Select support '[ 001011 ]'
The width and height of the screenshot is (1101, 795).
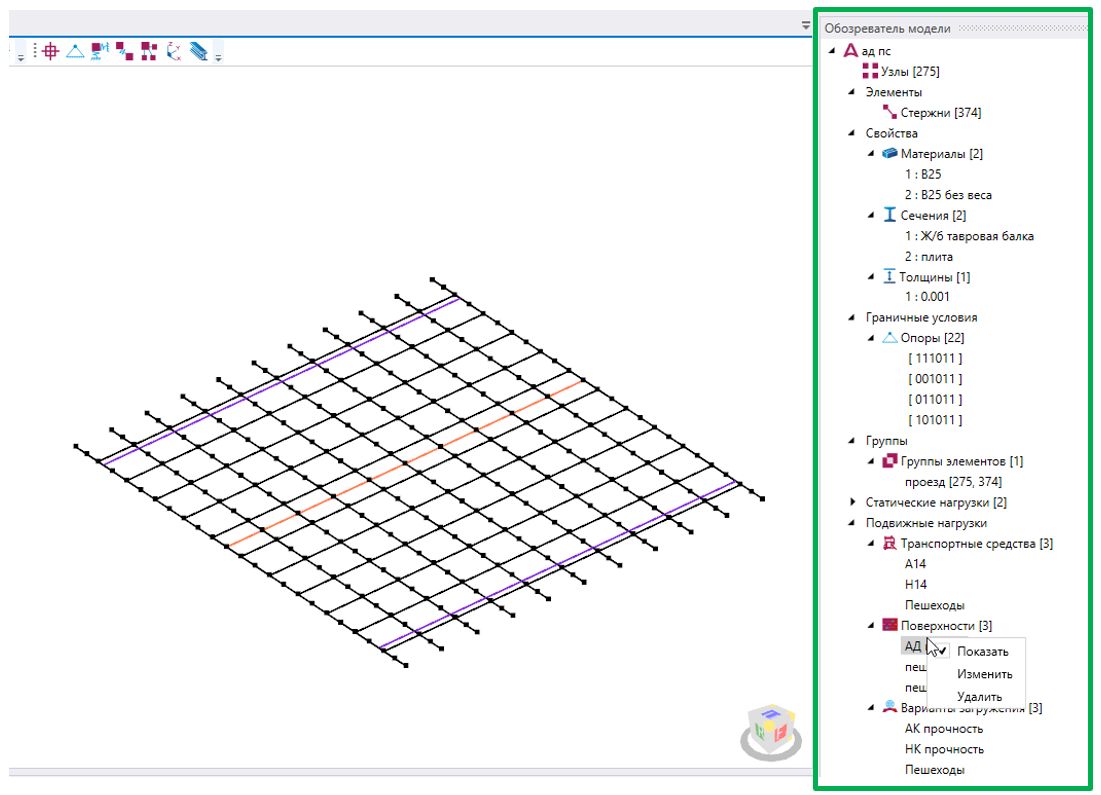(935, 379)
